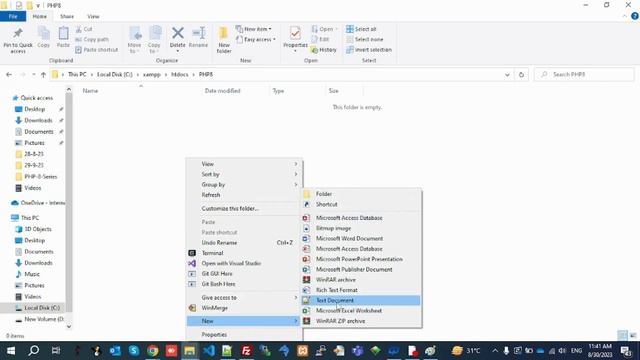This screenshot has width=640, height=360.
Task: Select Music in the navigation pane
Action: tap(32, 274)
